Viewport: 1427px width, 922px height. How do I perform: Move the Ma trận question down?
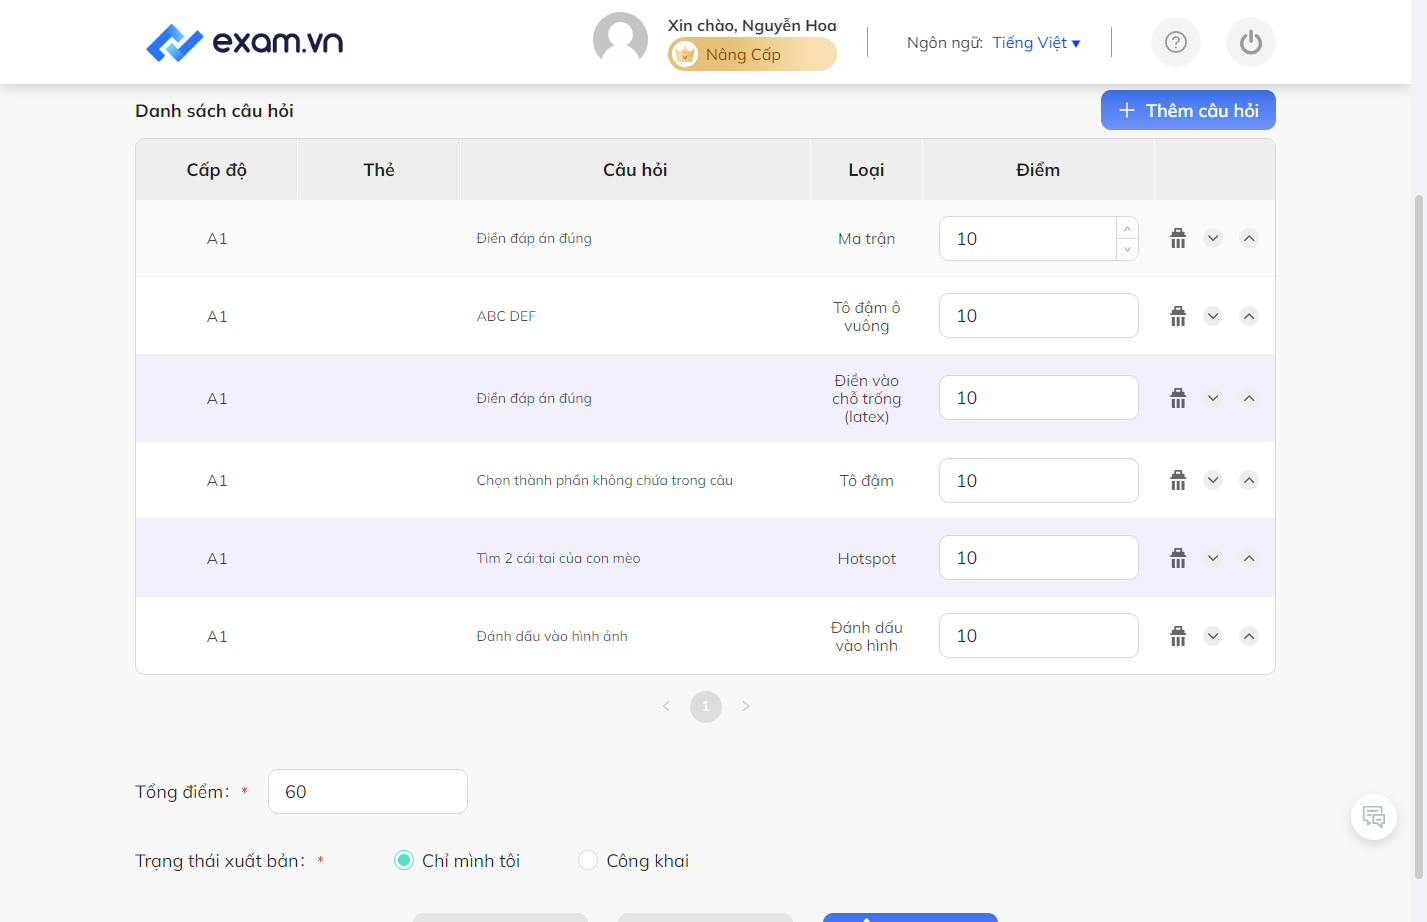pyautogui.click(x=1213, y=238)
